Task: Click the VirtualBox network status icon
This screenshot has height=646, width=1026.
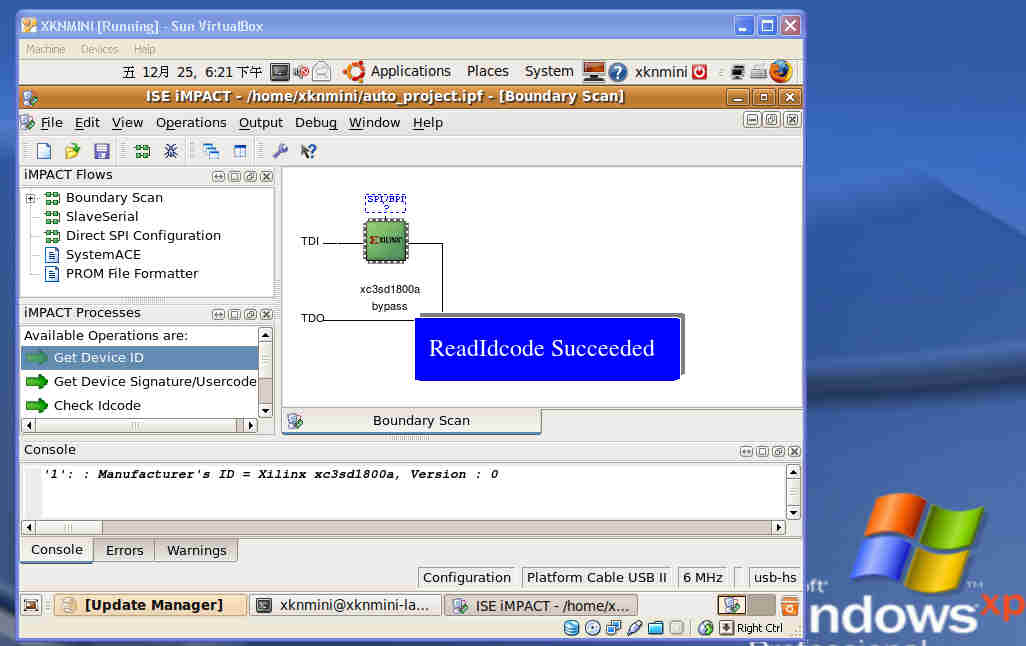Action: pos(613,628)
